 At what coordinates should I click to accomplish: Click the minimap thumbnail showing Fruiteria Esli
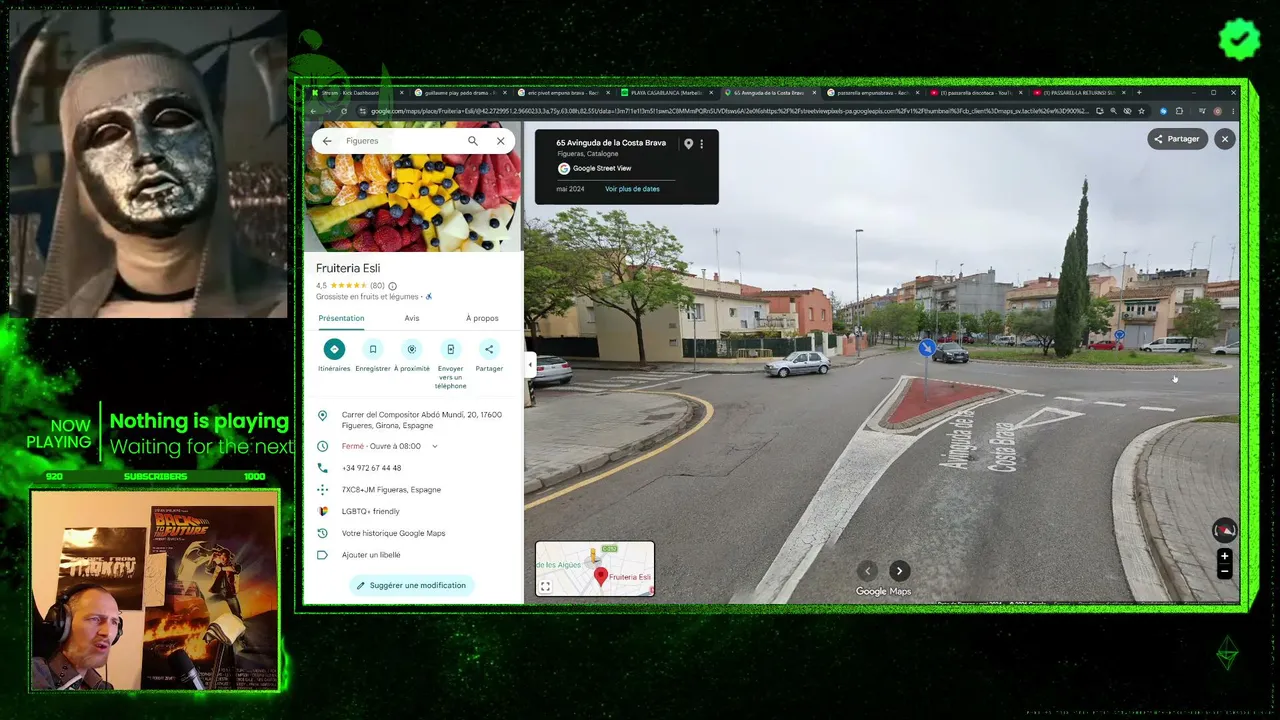[595, 569]
